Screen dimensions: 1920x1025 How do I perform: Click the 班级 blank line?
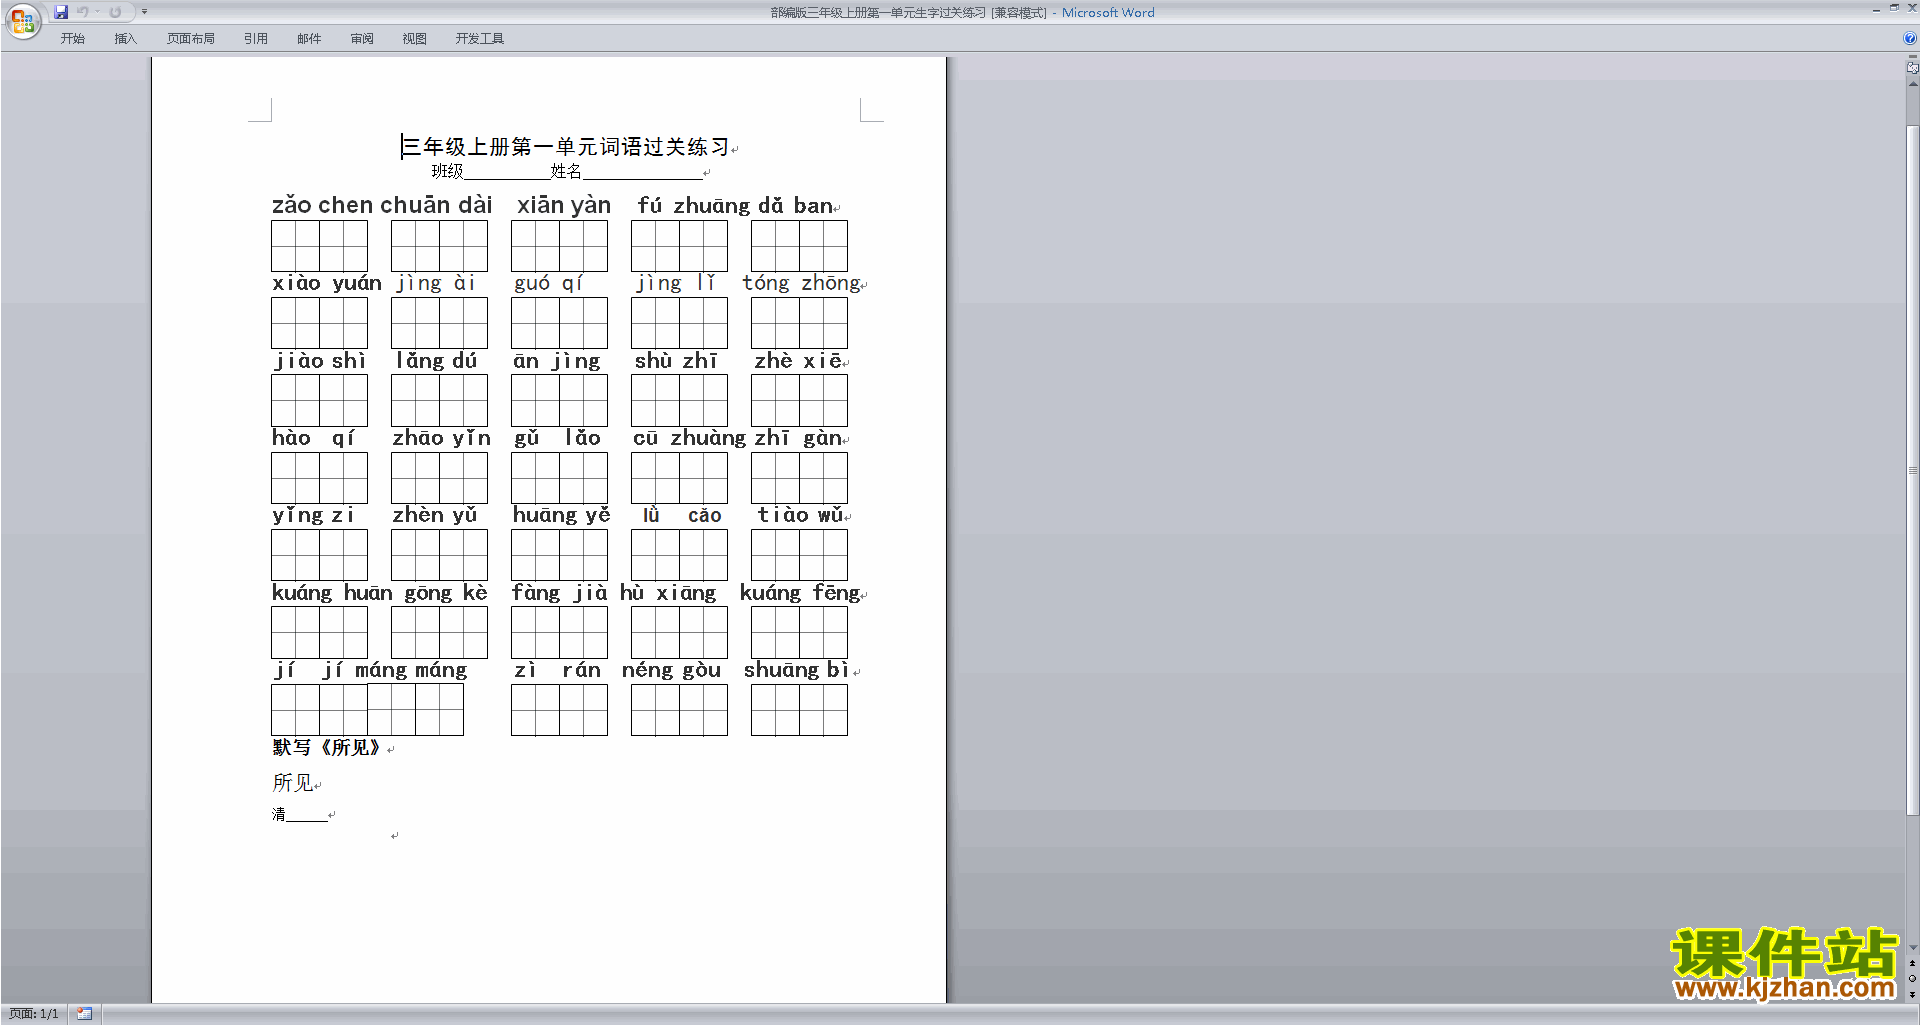click(507, 172)
